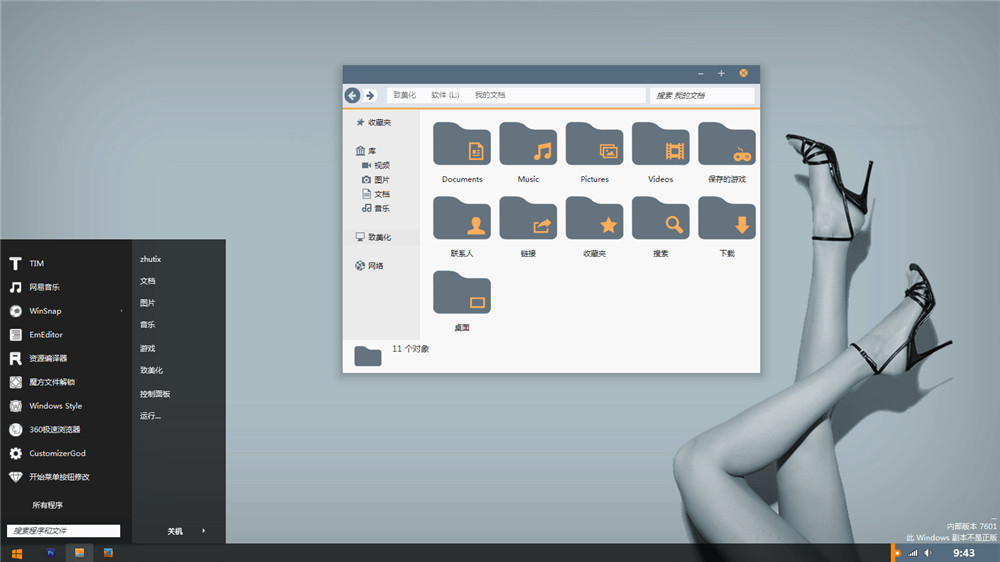Select 运行... in the start menu

coord(150,416)
